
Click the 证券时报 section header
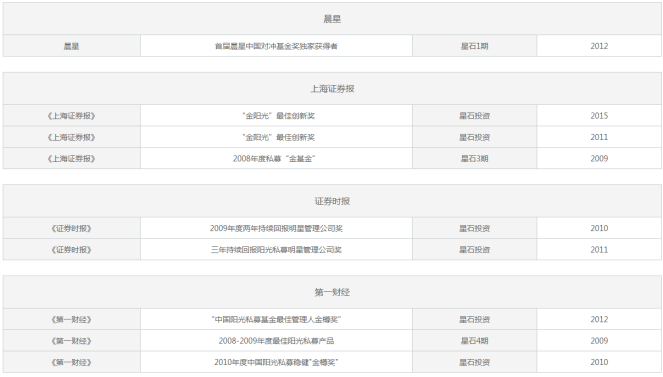(332, 201)
